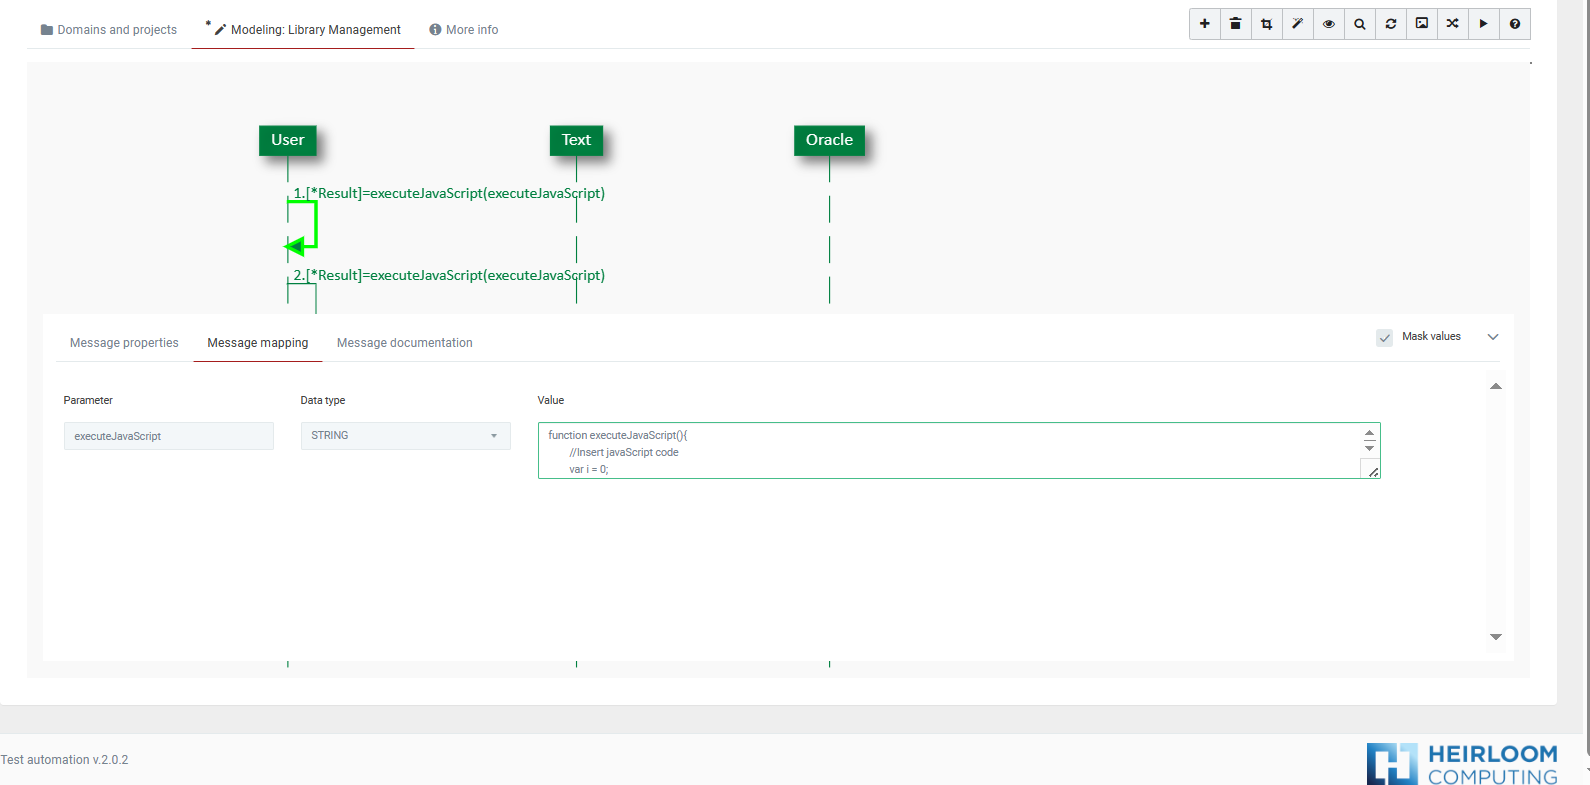Image resolution: width=1590 pixels, height=785 pixels.
Task: Click the panel scrollbar down arrow
Action: click(1496, 637)
